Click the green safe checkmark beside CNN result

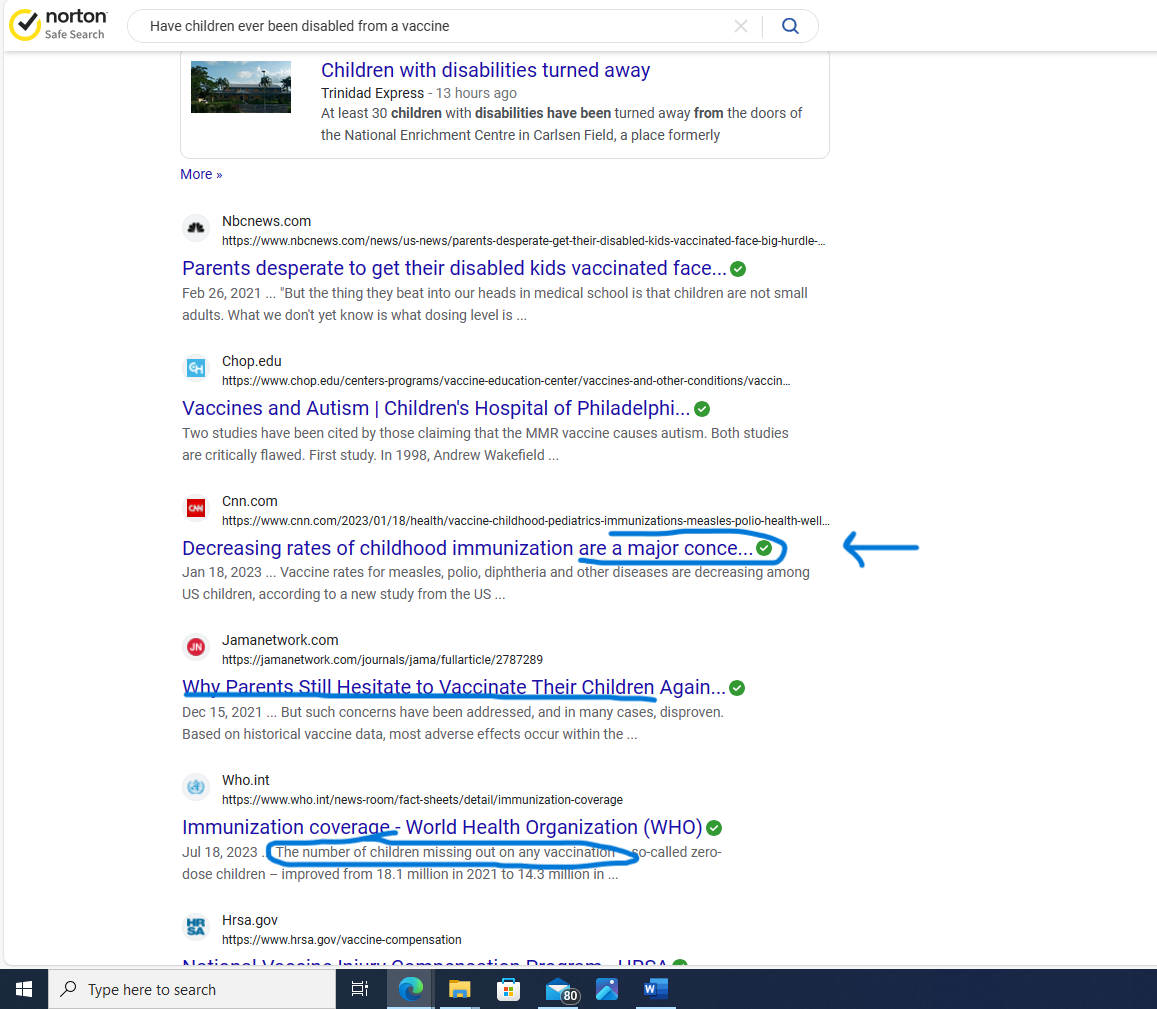764,548
